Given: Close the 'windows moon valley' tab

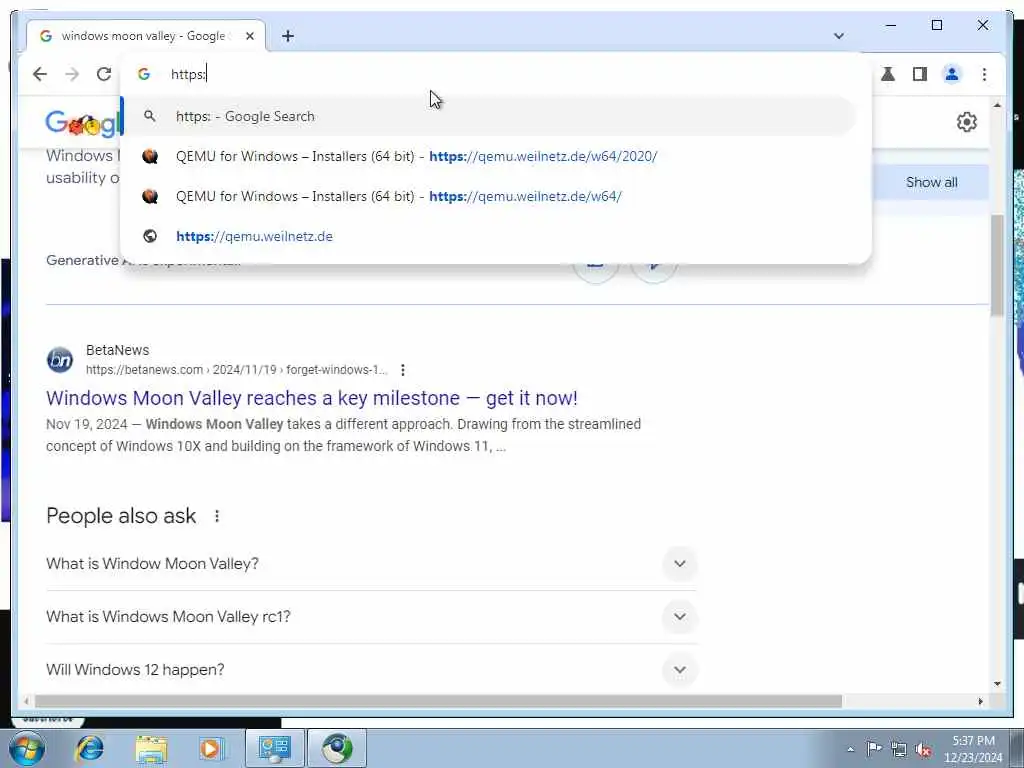Looking at the screenshot, I should (249, 37).
